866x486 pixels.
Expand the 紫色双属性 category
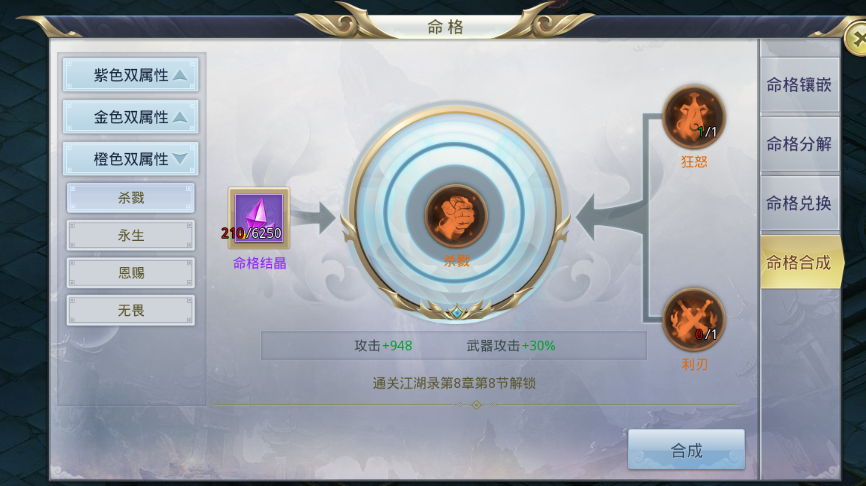130,75
